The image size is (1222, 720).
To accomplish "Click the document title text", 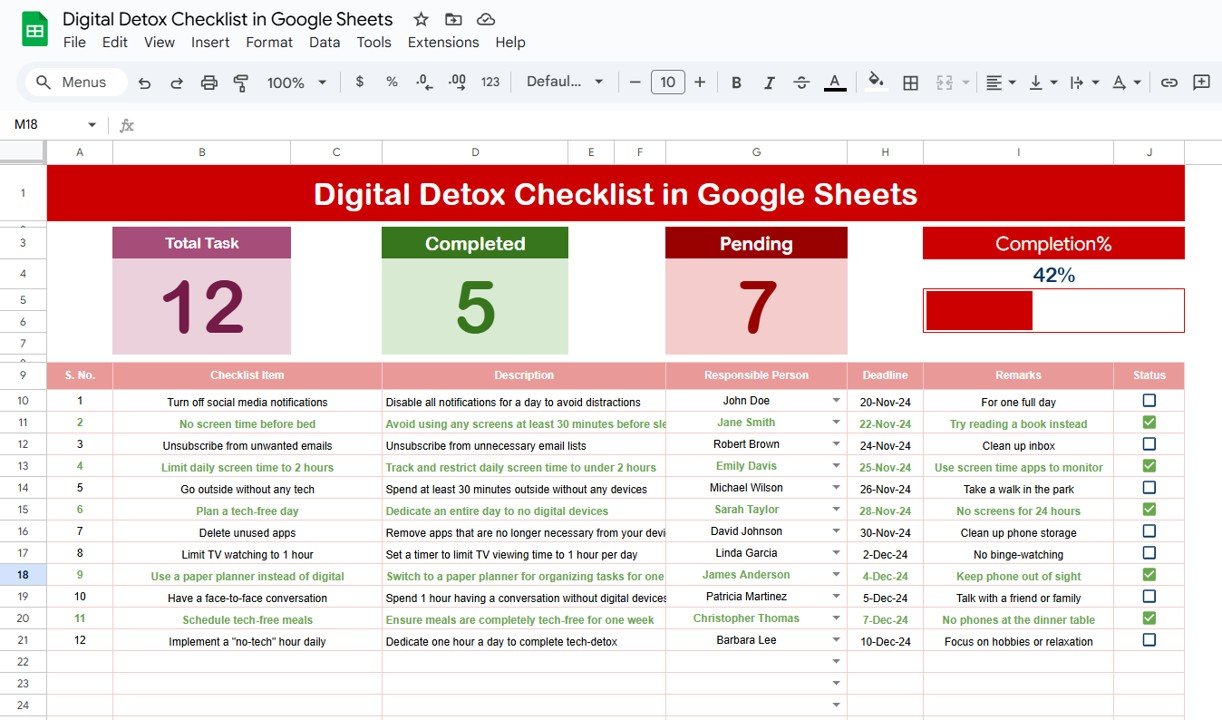I will point(228,19).
